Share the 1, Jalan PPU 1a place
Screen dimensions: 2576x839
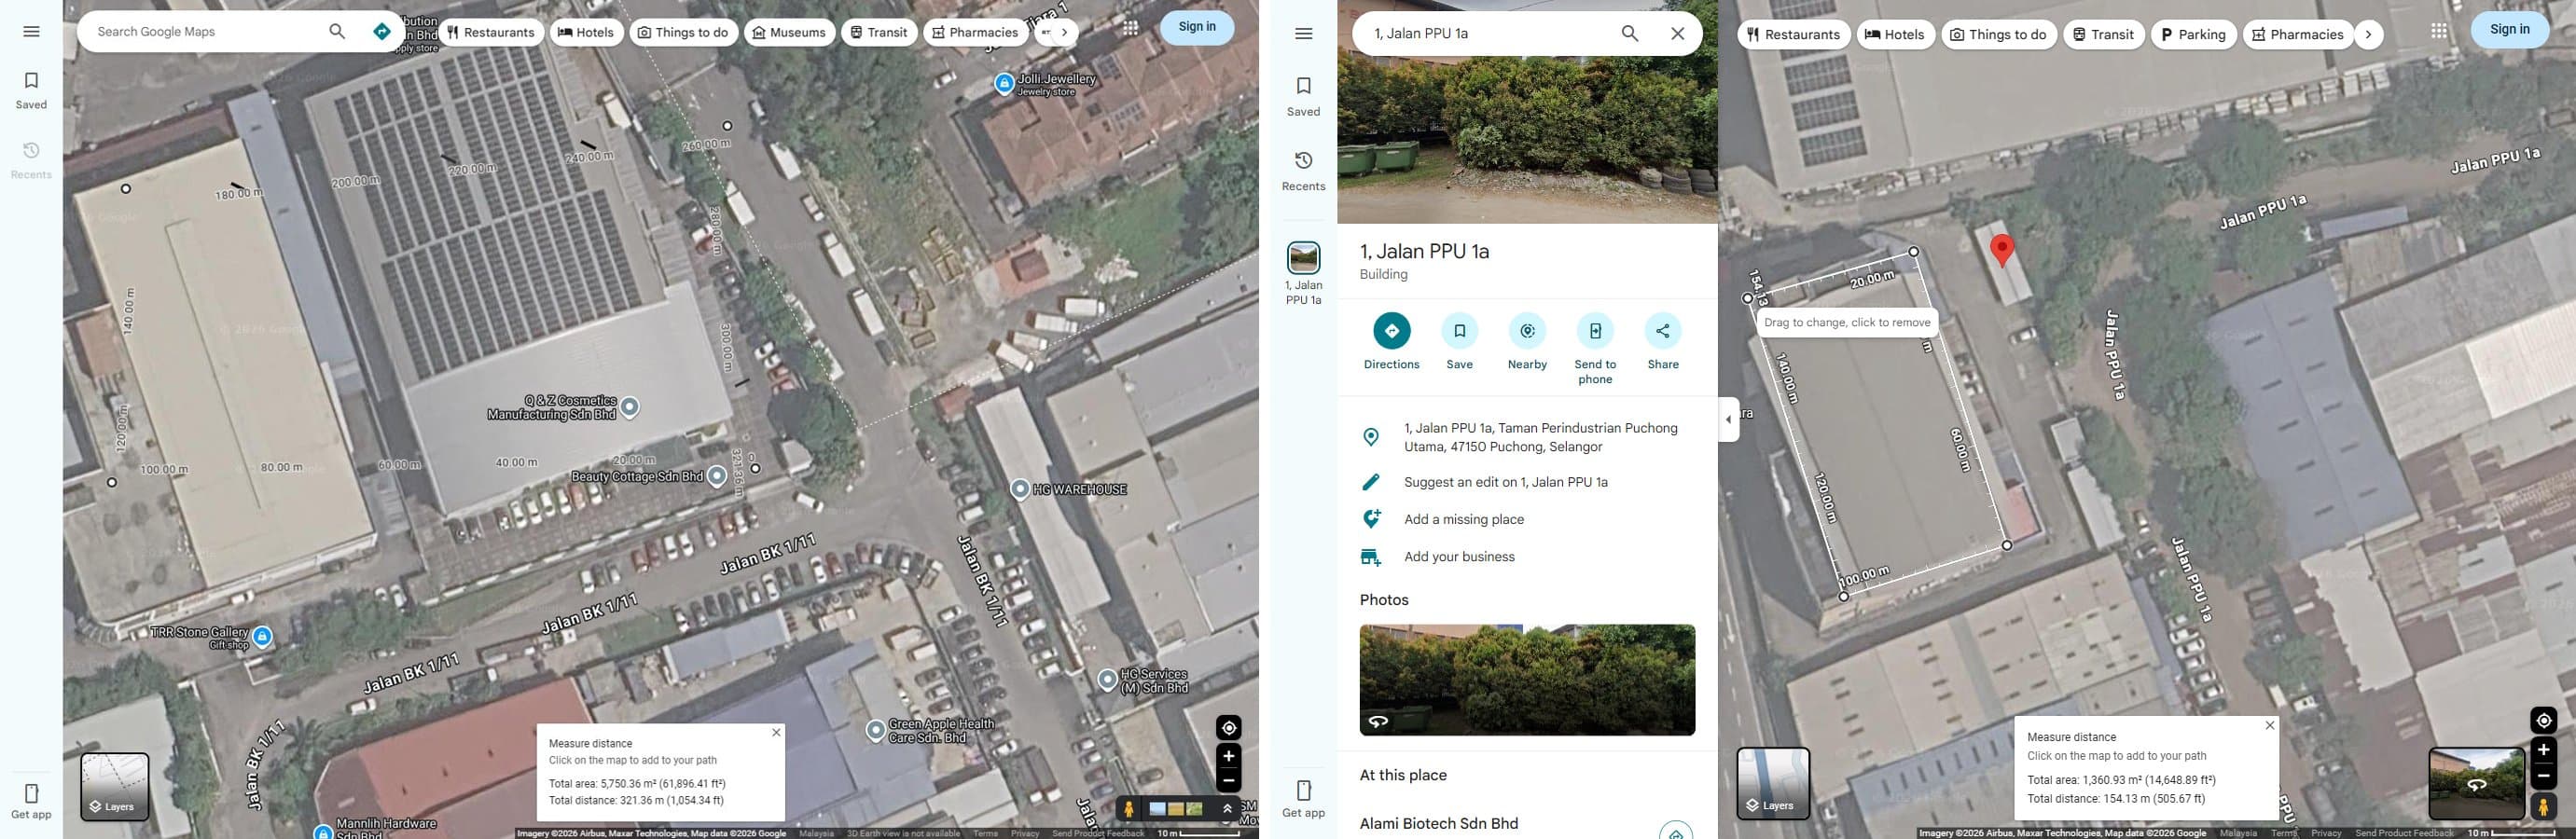click(1662, 342)
